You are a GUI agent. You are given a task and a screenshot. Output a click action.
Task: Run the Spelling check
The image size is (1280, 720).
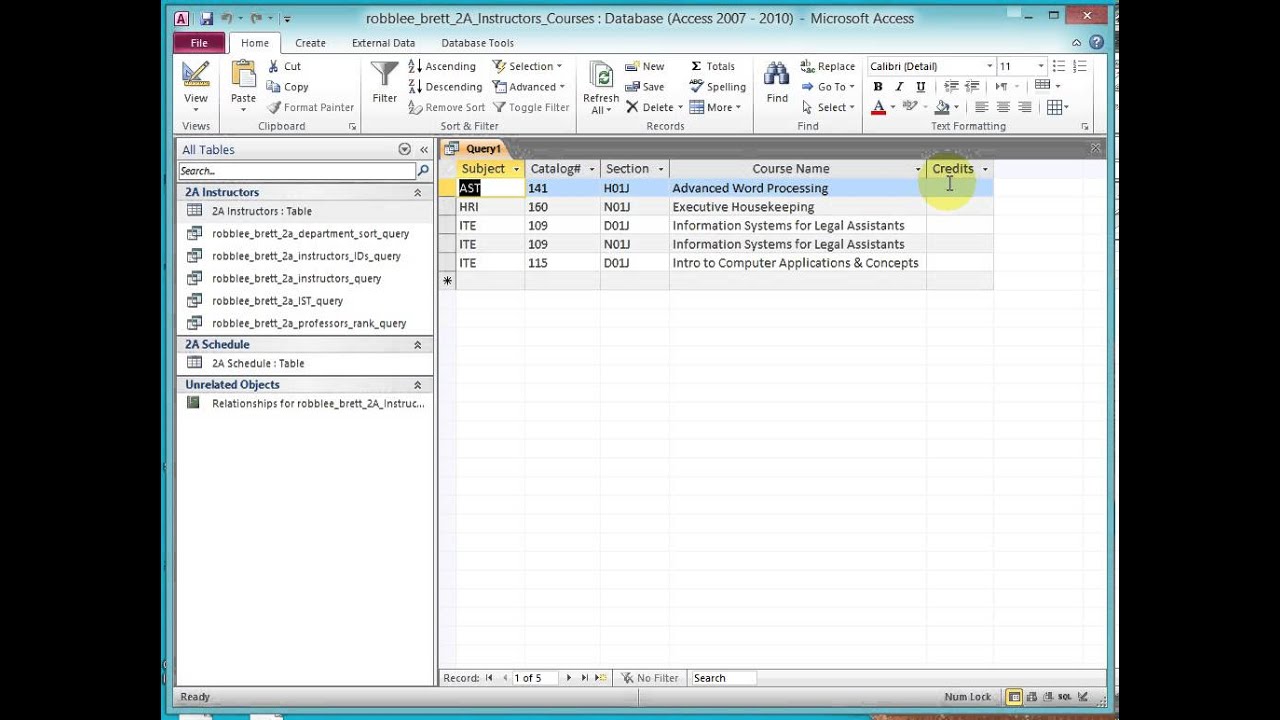(717, 87)
